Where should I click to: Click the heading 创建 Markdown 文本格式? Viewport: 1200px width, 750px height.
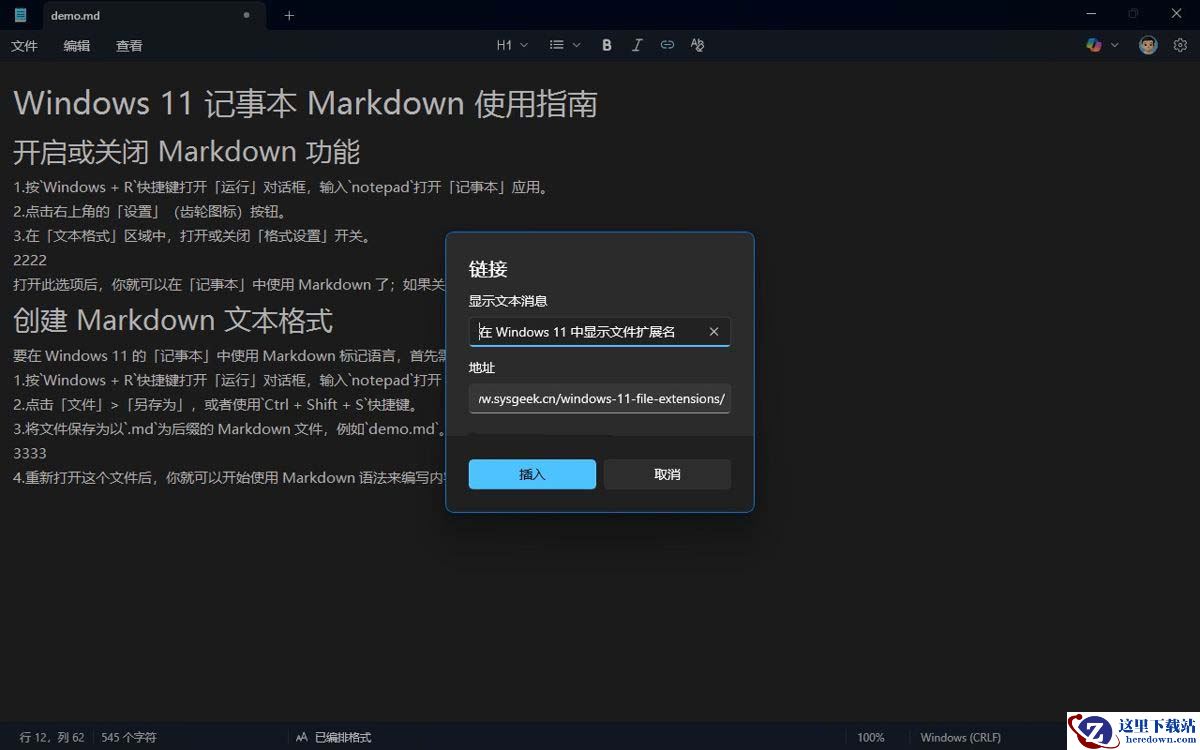click(172, 320)
